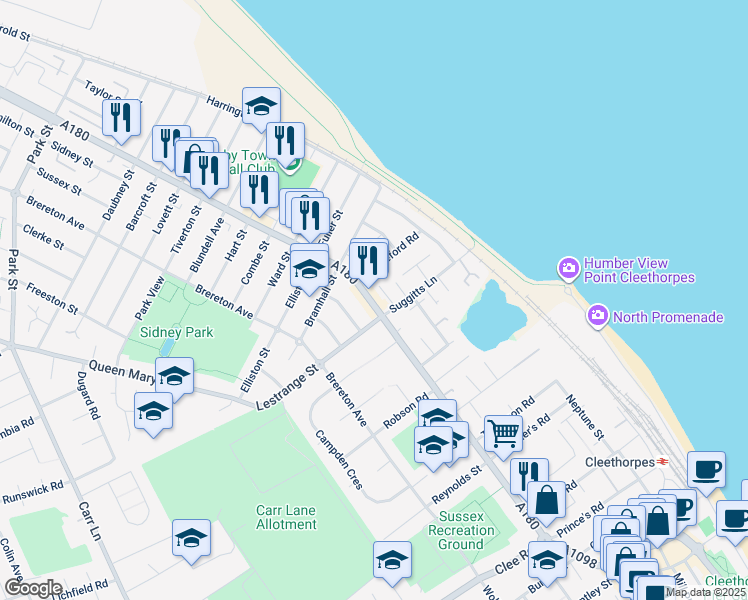Screen dimensions: 748x600
Task: Select the Carr Ln road label
Action: point(90,521)
